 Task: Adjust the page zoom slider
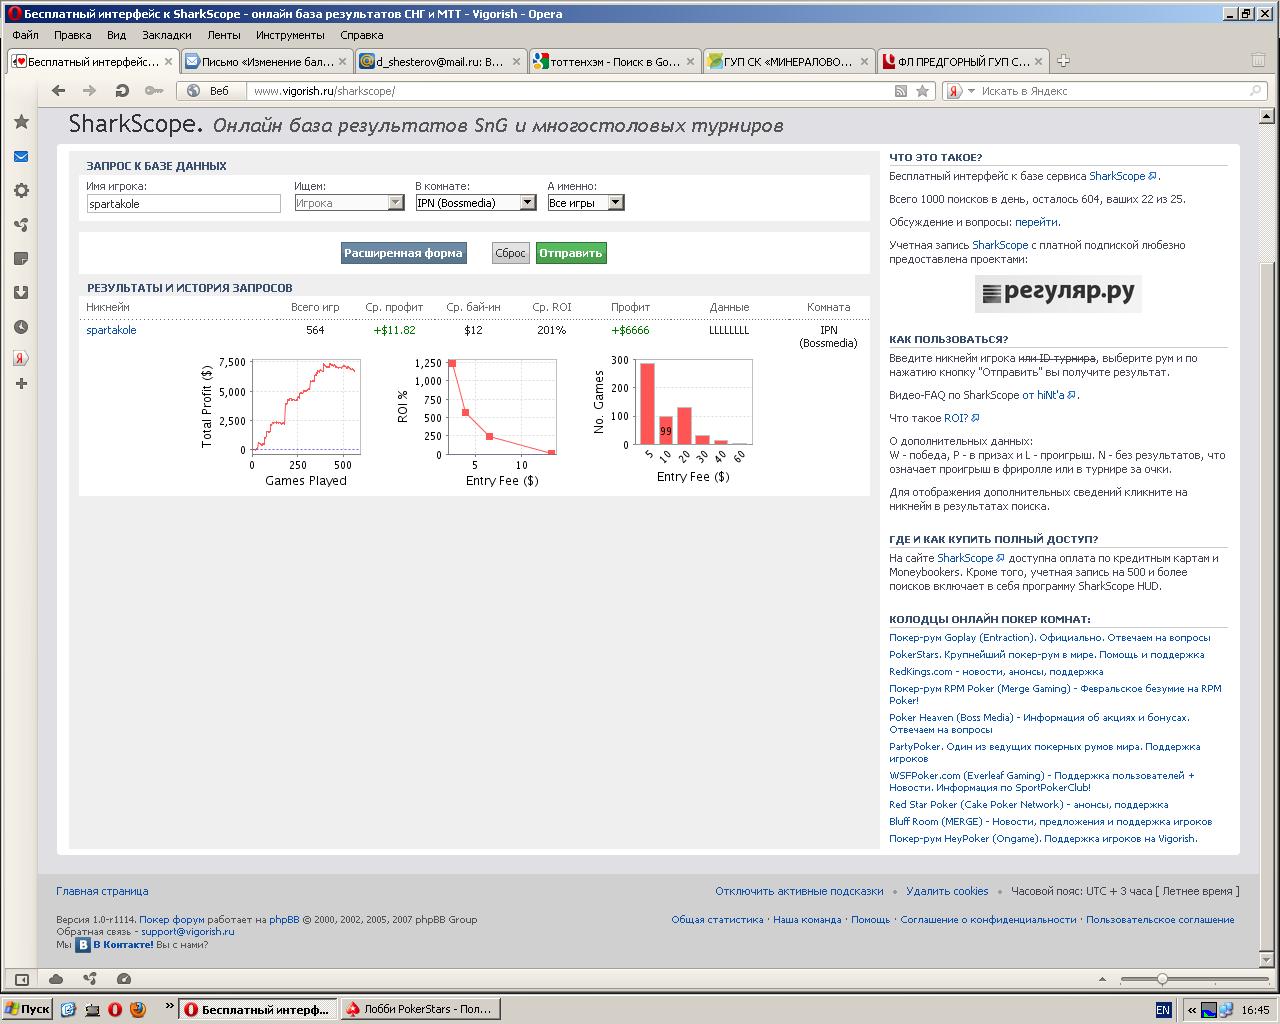point(1162,979)
